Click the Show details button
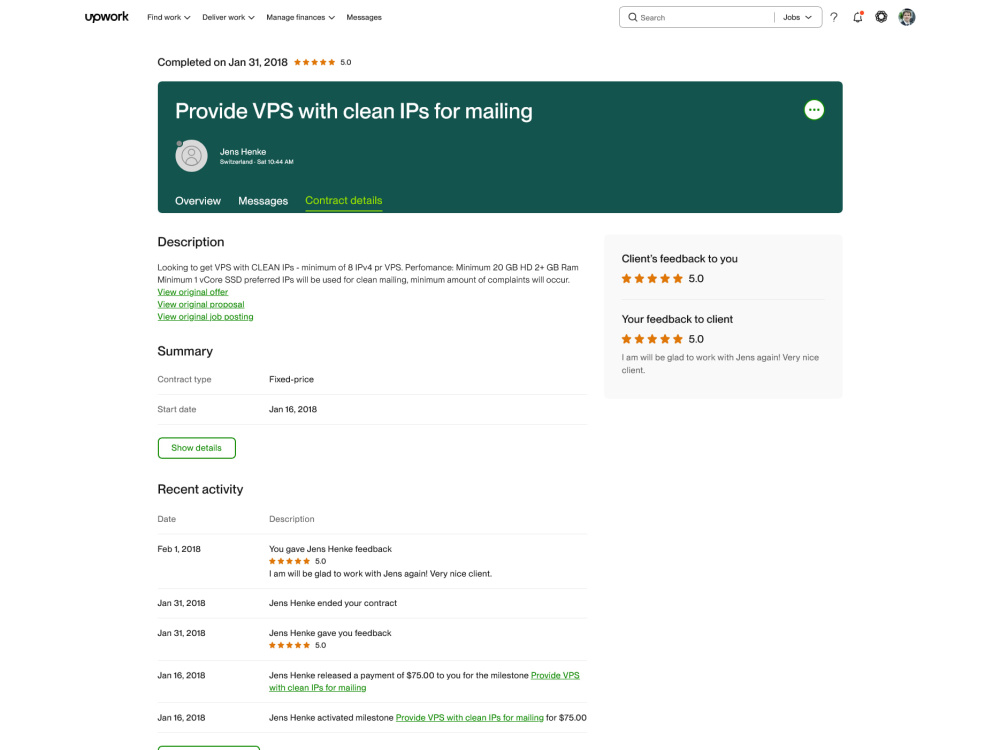Image resolution: width=1000 pixels, height=750 pixels. (x=196, y=448)
